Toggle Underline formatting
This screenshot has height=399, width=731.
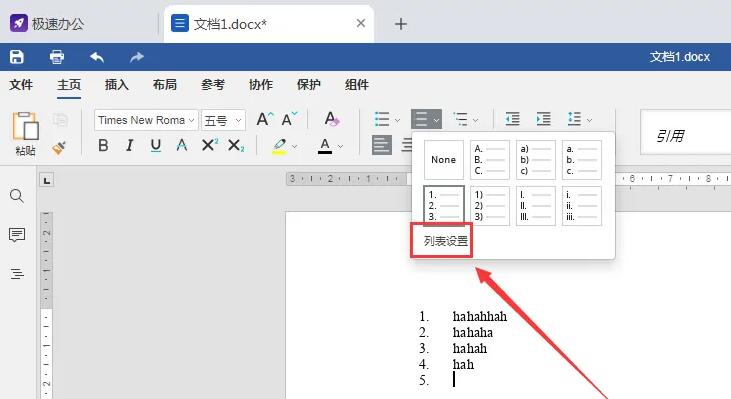tap(156, 145)
